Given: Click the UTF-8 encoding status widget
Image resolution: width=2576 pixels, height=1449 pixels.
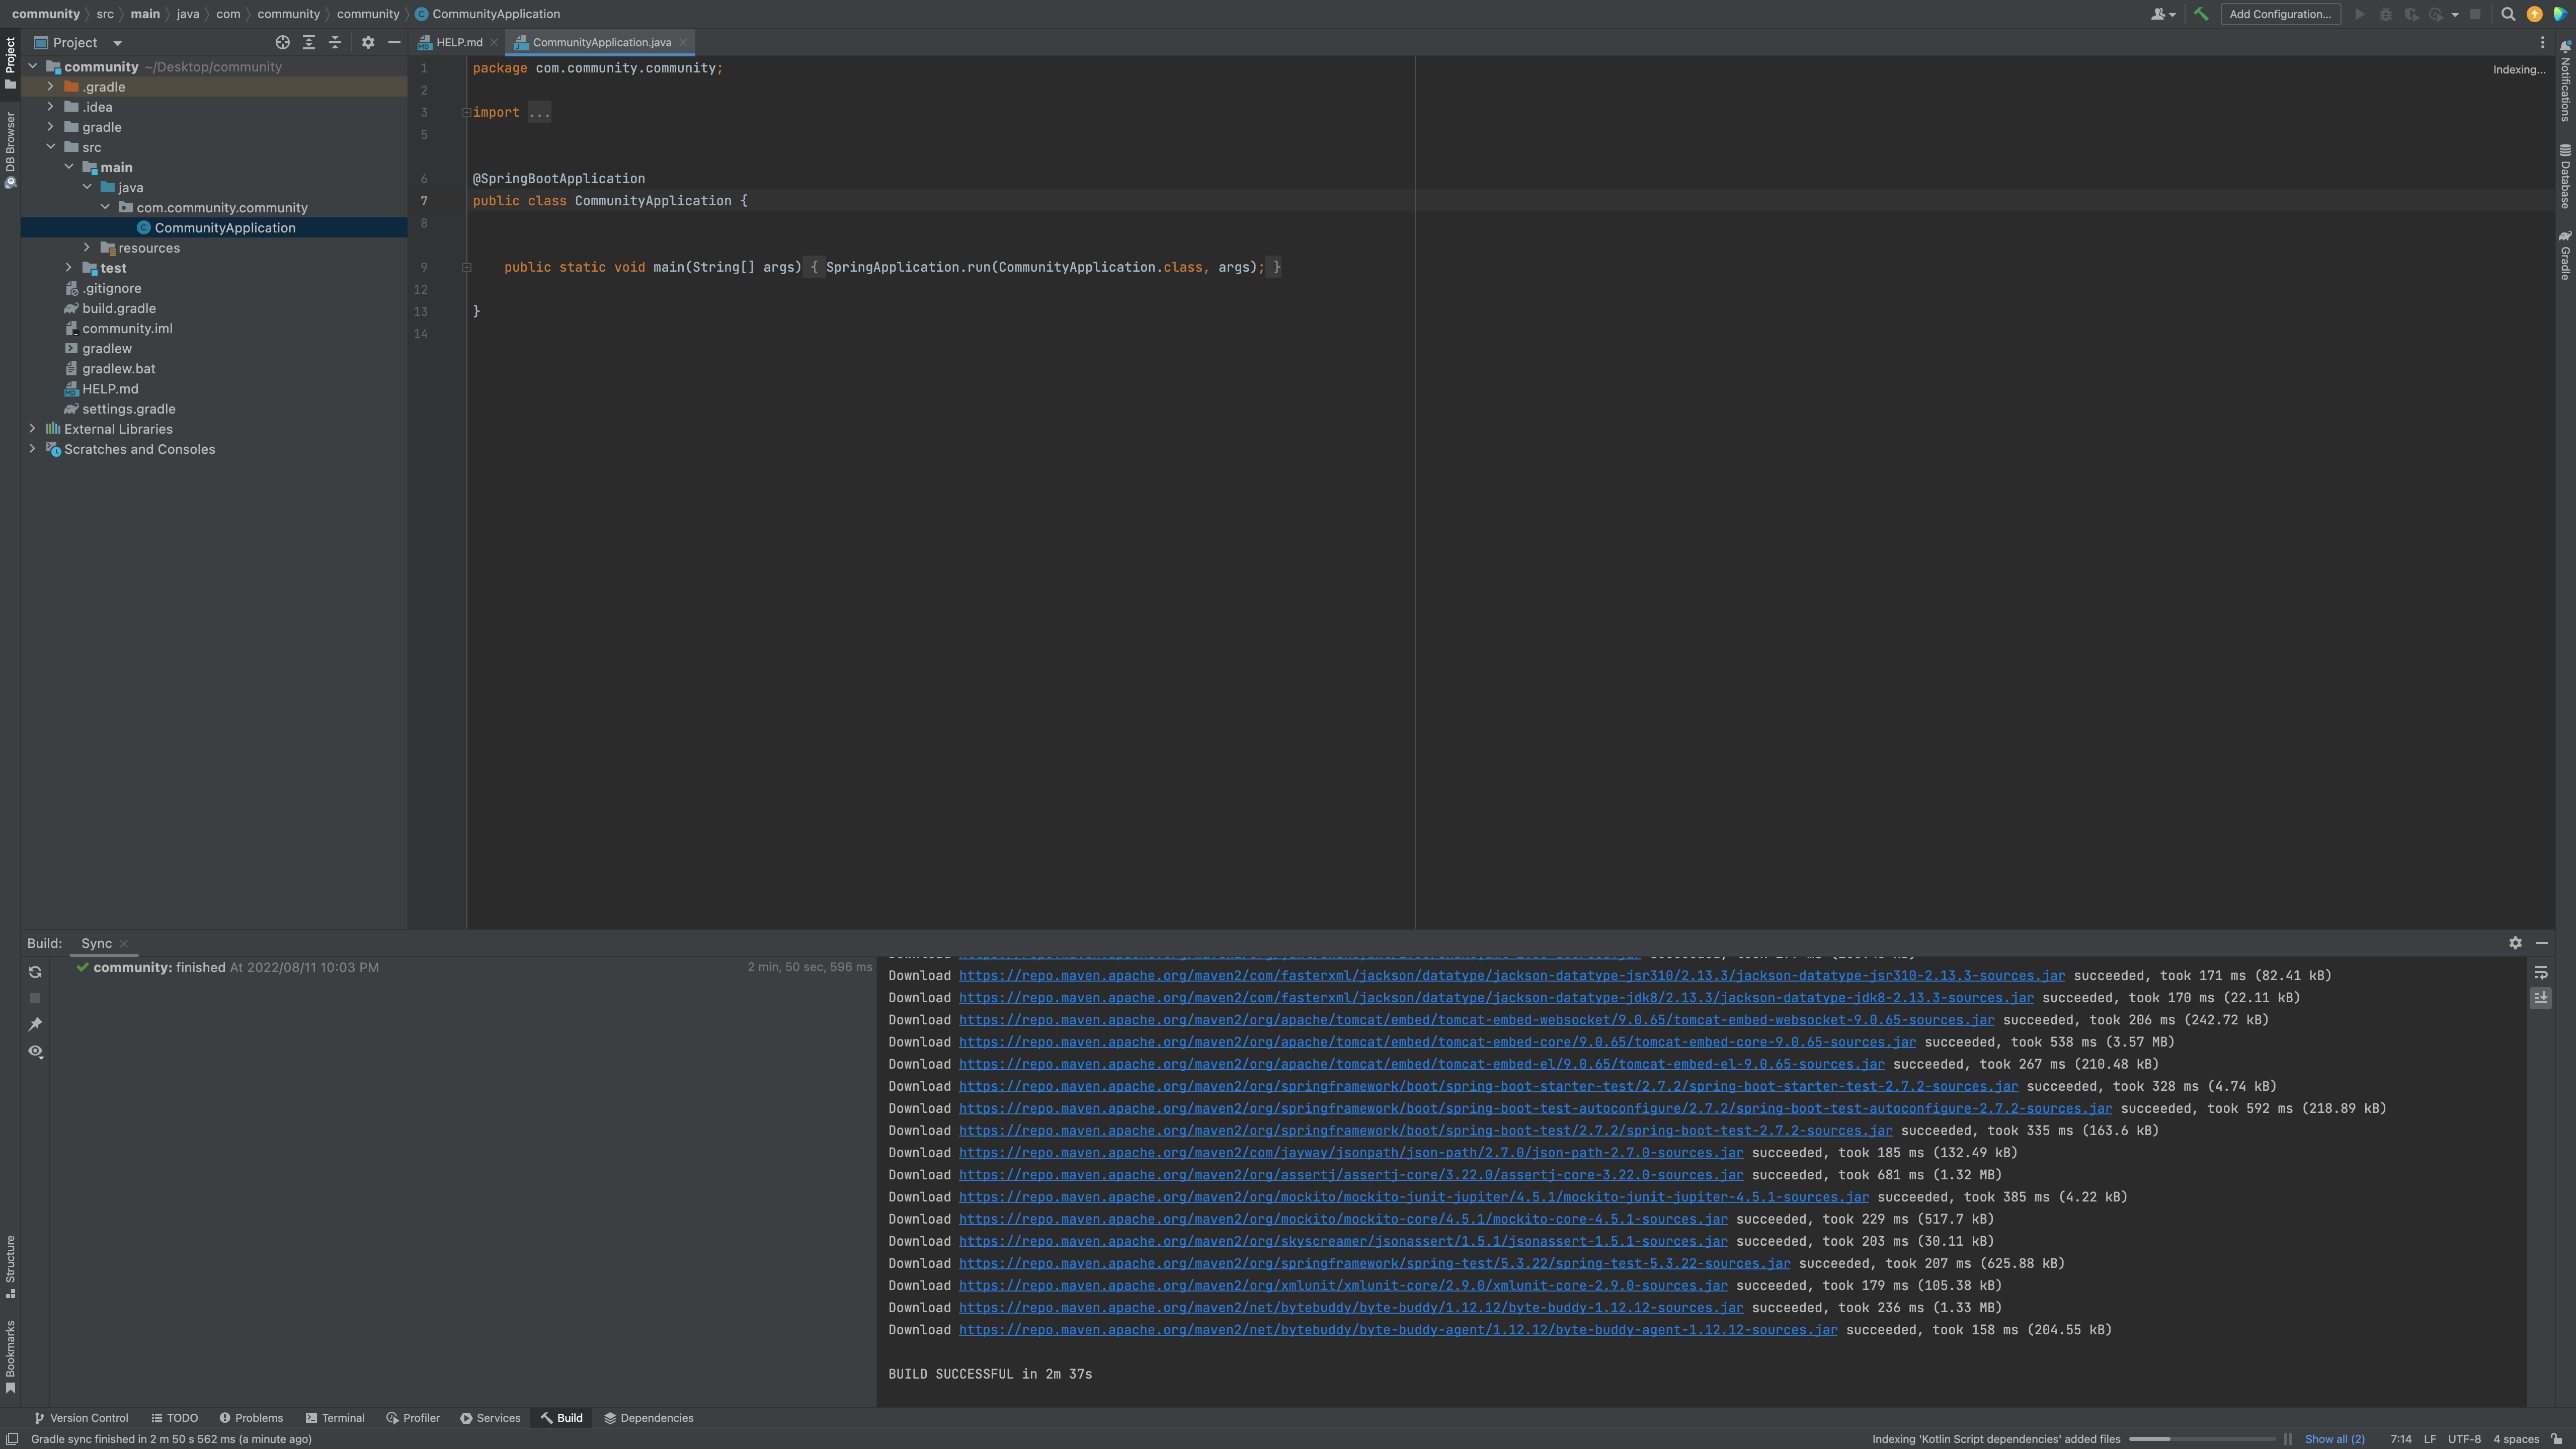Looking at the screenshot, I should pos(2464,1439).
